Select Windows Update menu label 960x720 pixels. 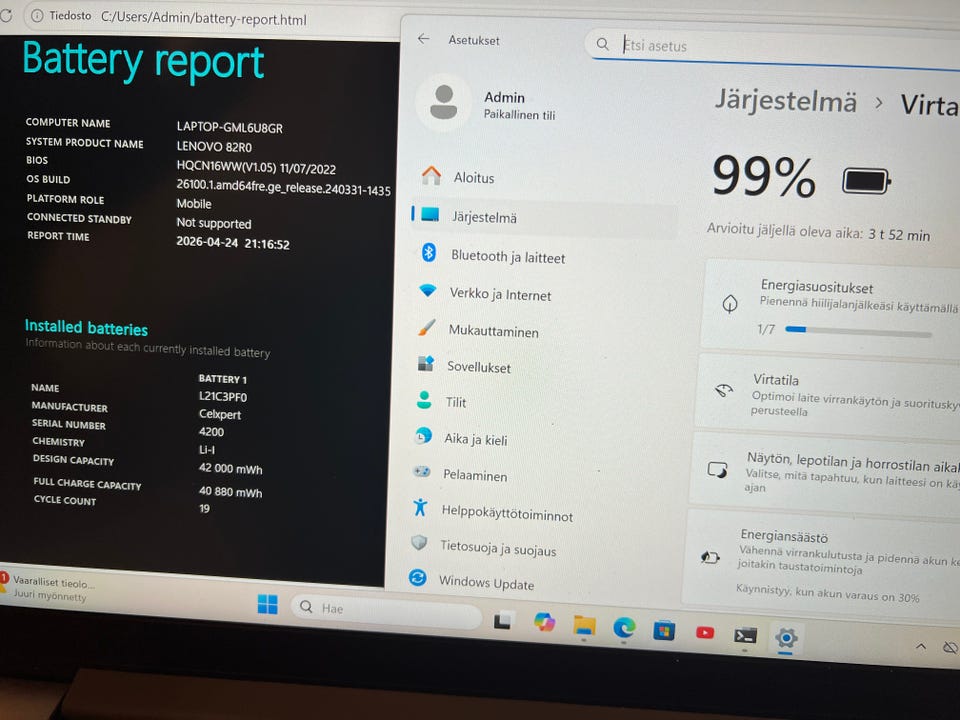tap(486, 583)
